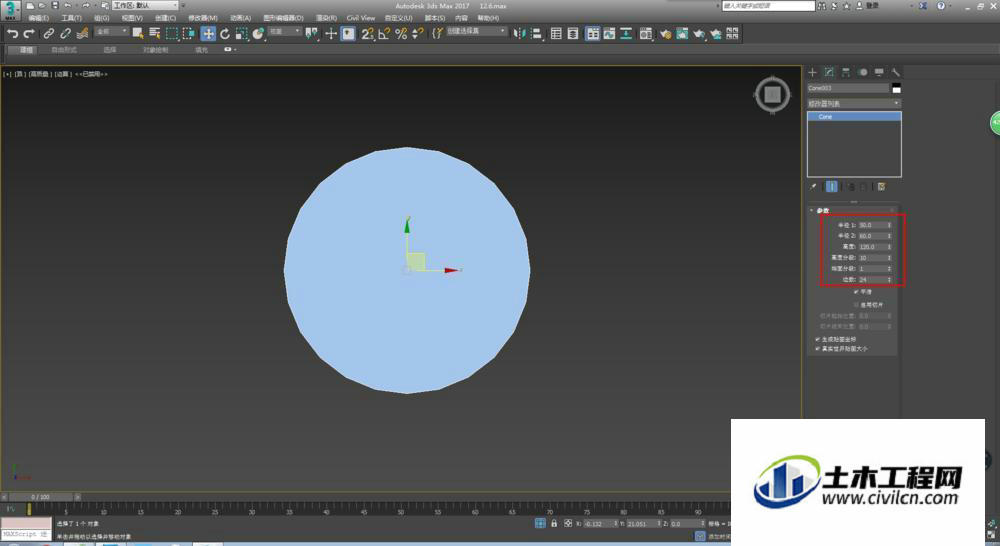Toggle the 2.5D Snaps button
1000x546 pixels.
pyautogui.click(x=367, y=34)
